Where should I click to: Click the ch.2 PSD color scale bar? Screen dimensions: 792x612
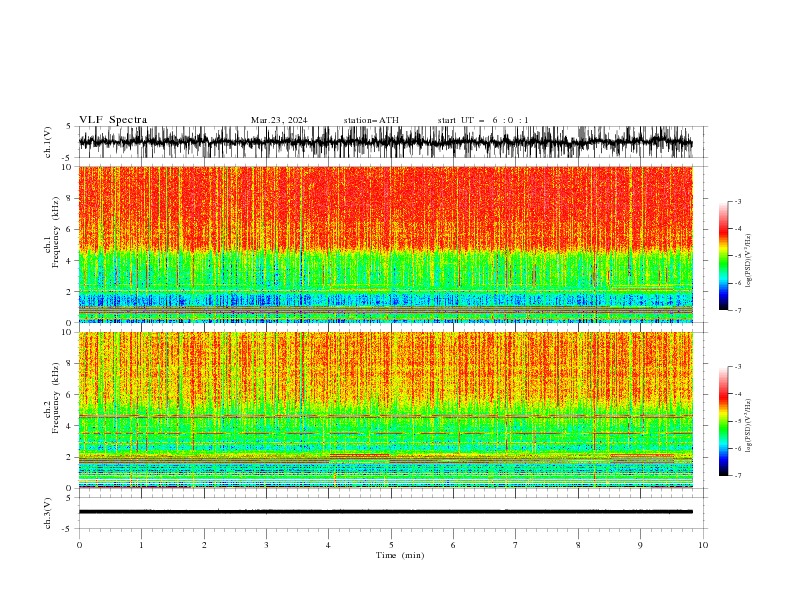[x=724, y=421]
